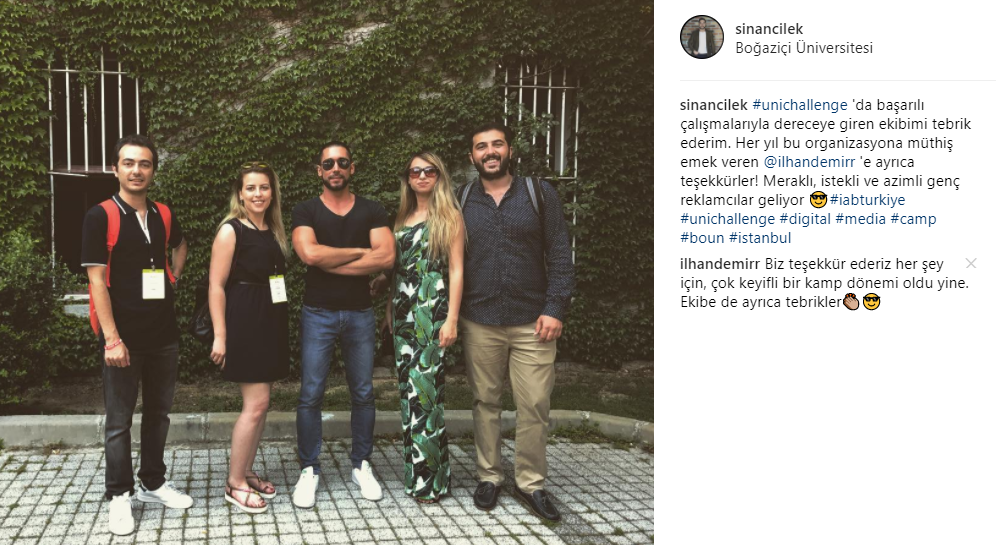Select the #media hashtag
1000x545 pixels.
[x=860, y=219]
